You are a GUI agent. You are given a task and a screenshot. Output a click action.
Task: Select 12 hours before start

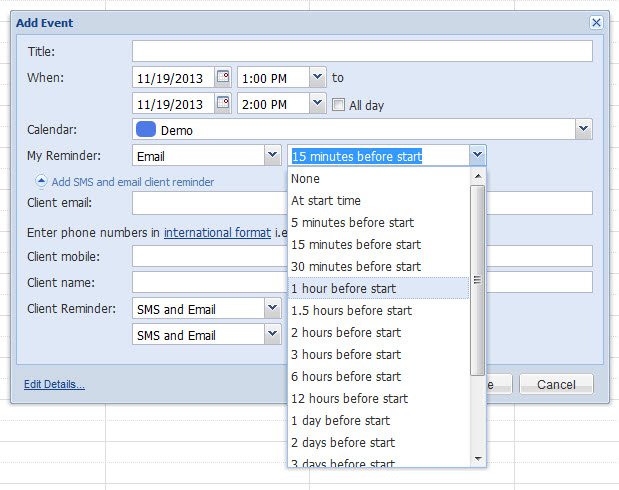378,398
